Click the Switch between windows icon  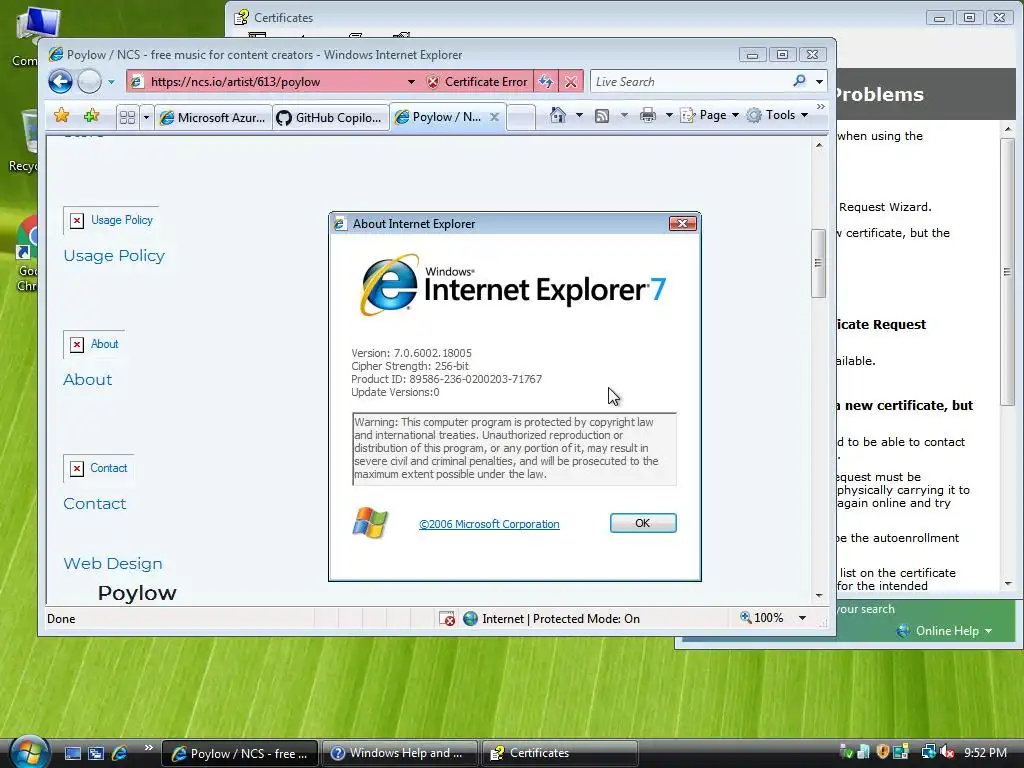(x=96, y=754)
